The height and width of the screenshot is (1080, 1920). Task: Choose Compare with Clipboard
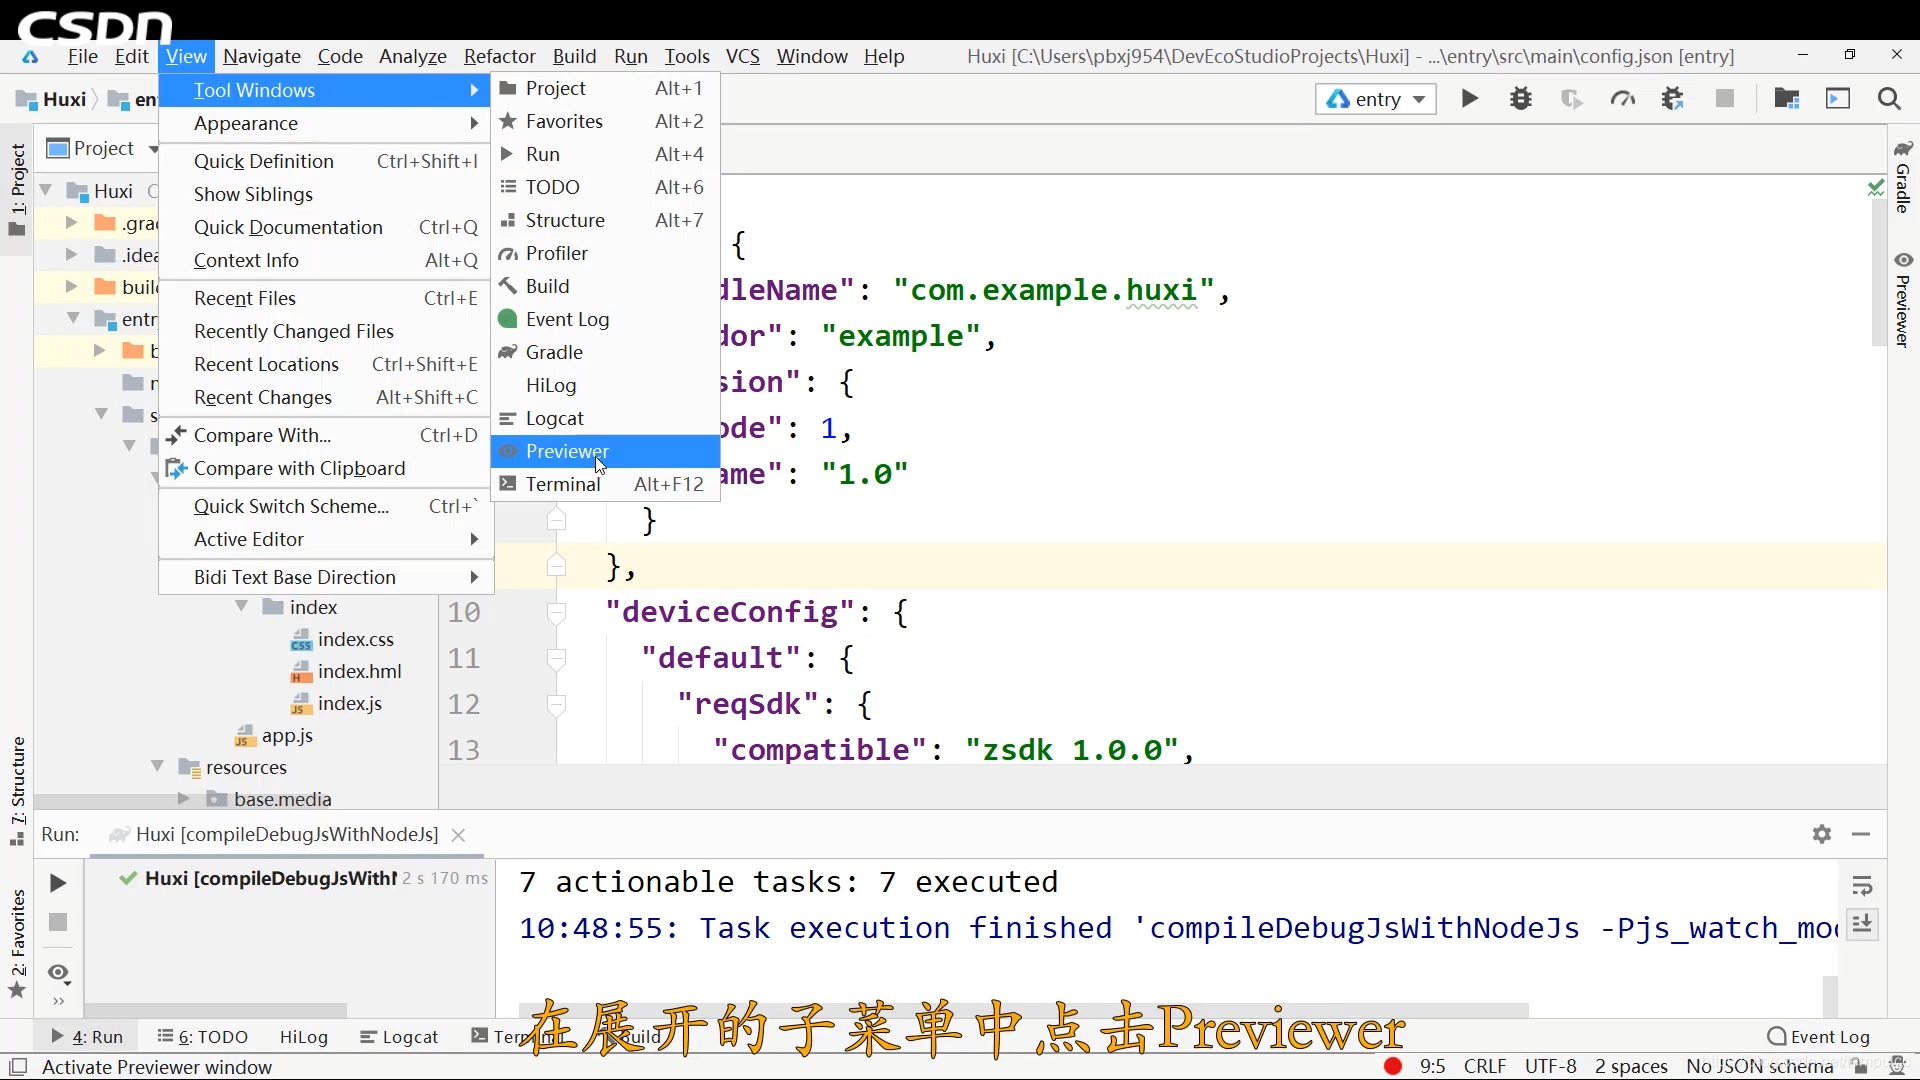click(325, 468)
